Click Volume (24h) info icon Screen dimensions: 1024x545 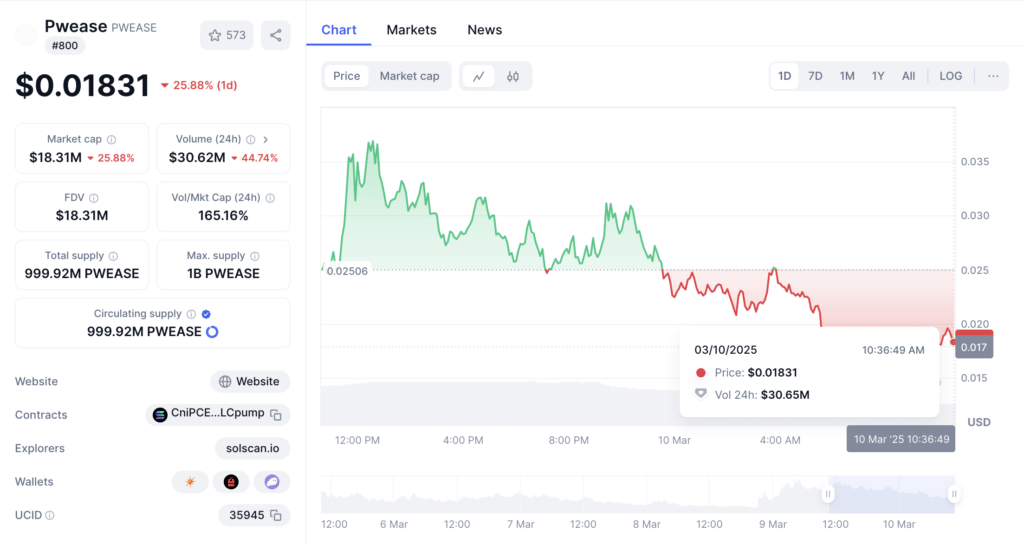(x=251, y=139)
